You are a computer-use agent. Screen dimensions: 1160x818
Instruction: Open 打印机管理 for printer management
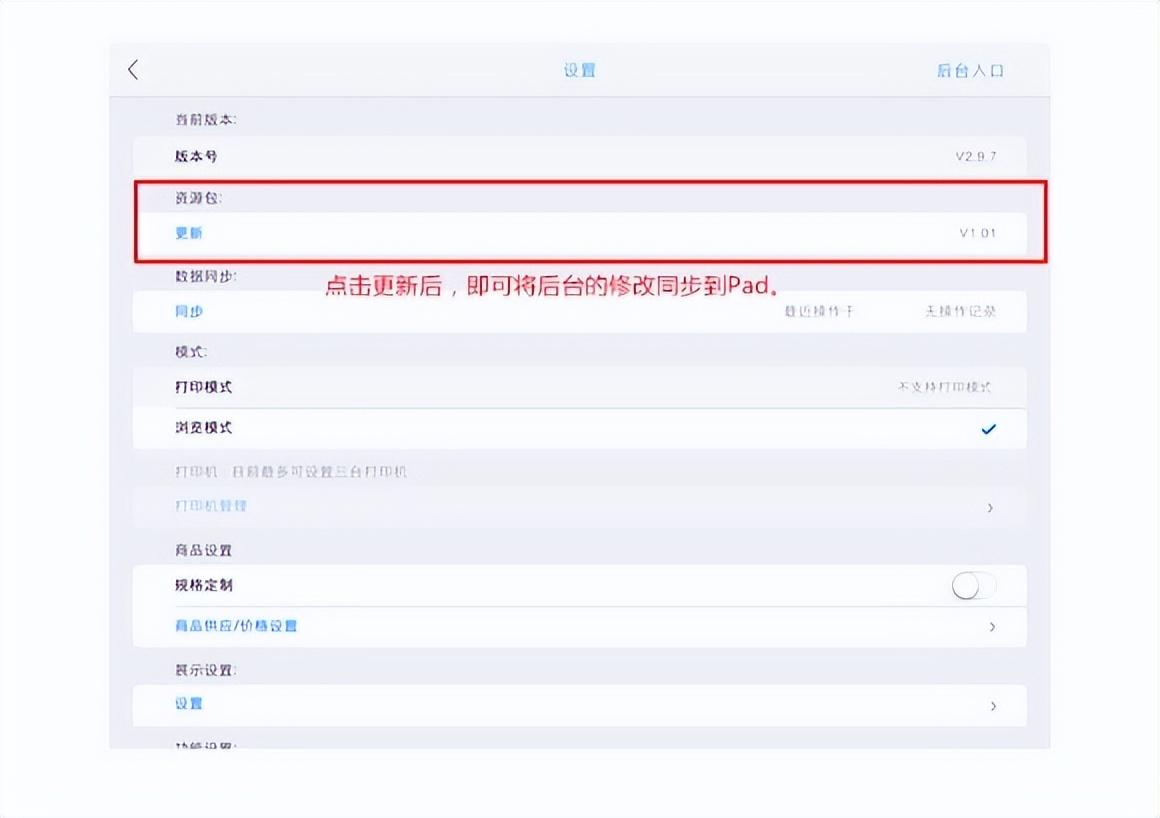point(211,506)
